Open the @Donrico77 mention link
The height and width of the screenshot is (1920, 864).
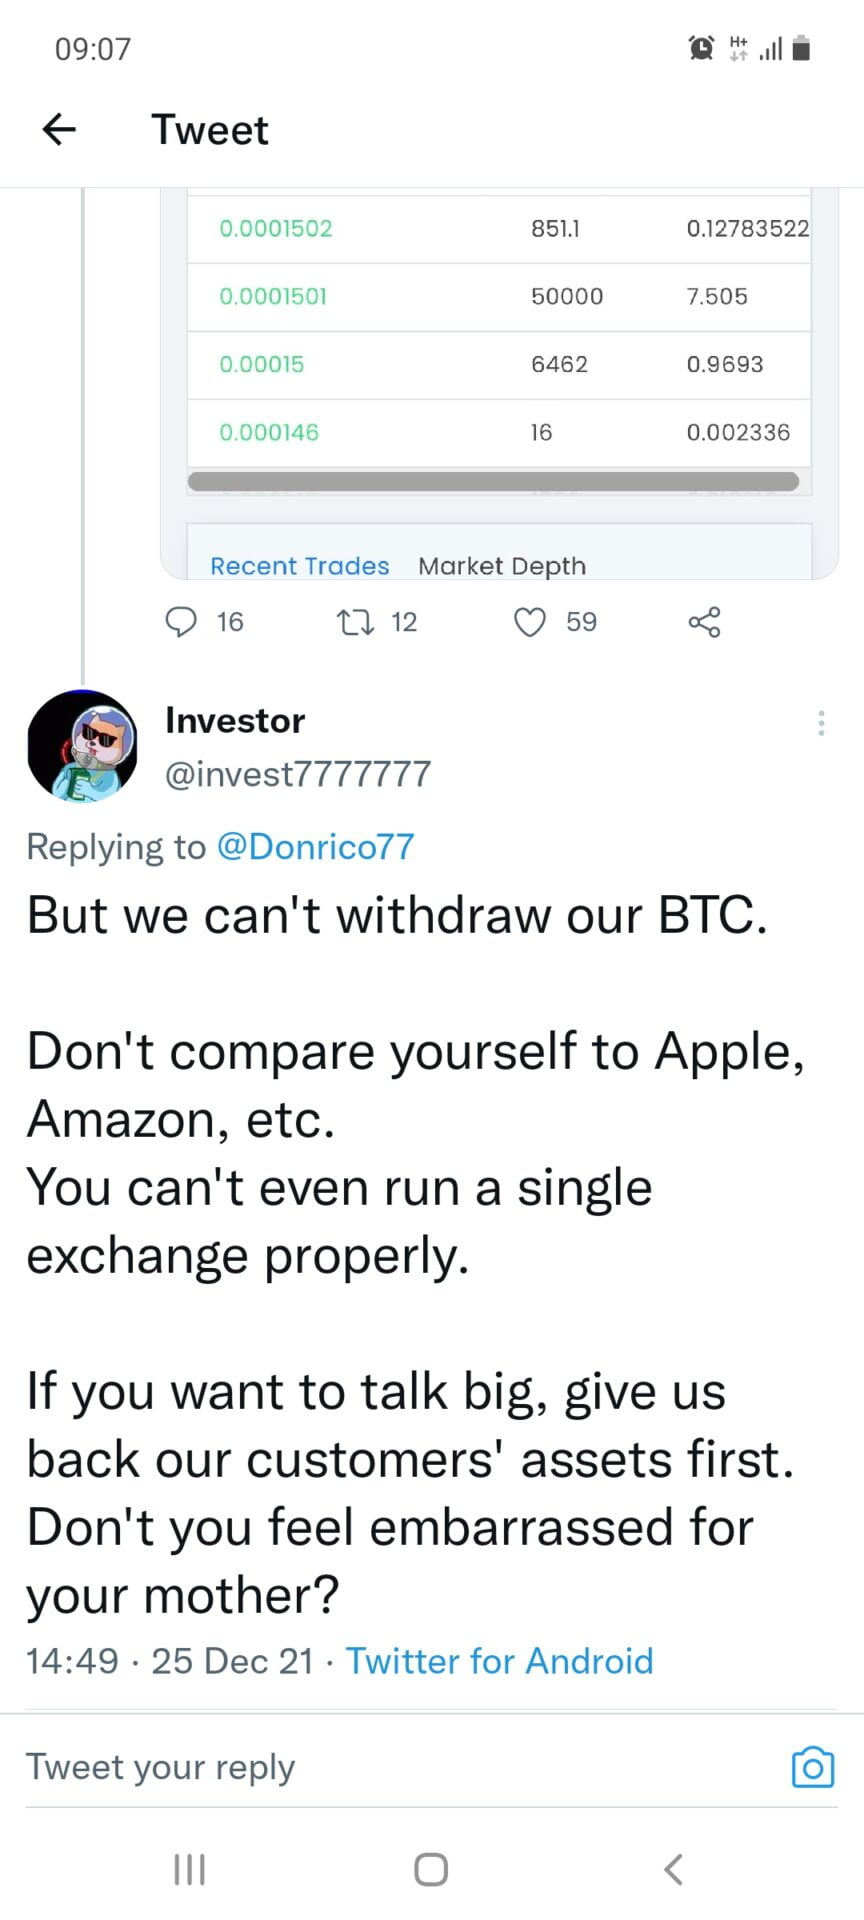pos(315,847)
